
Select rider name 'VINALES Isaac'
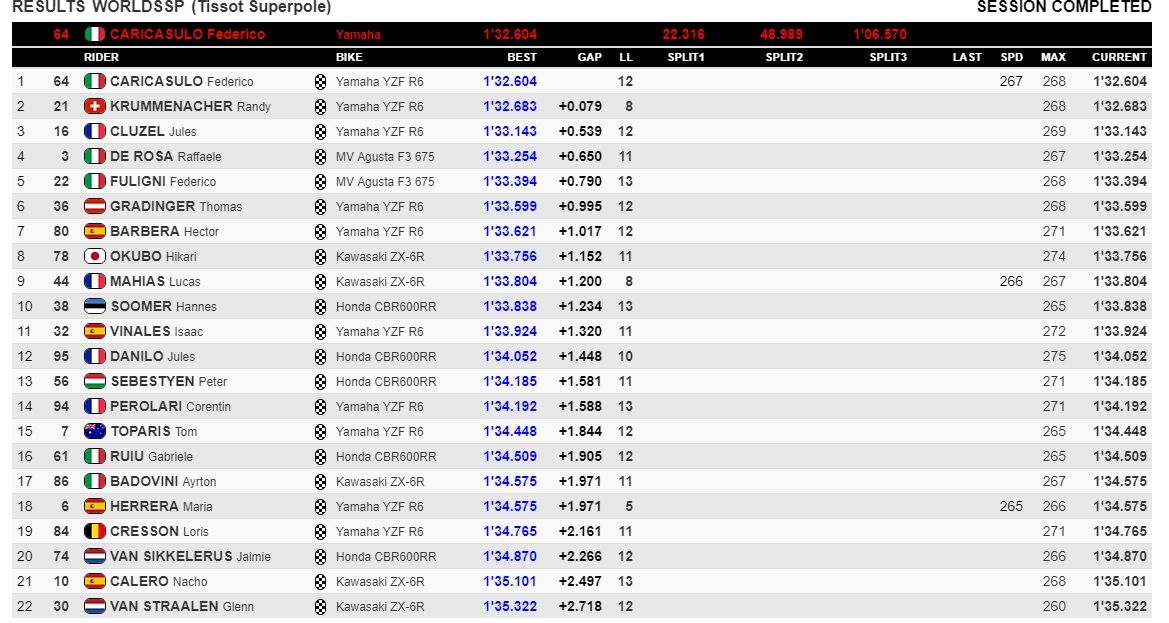(x=157, y=332)
